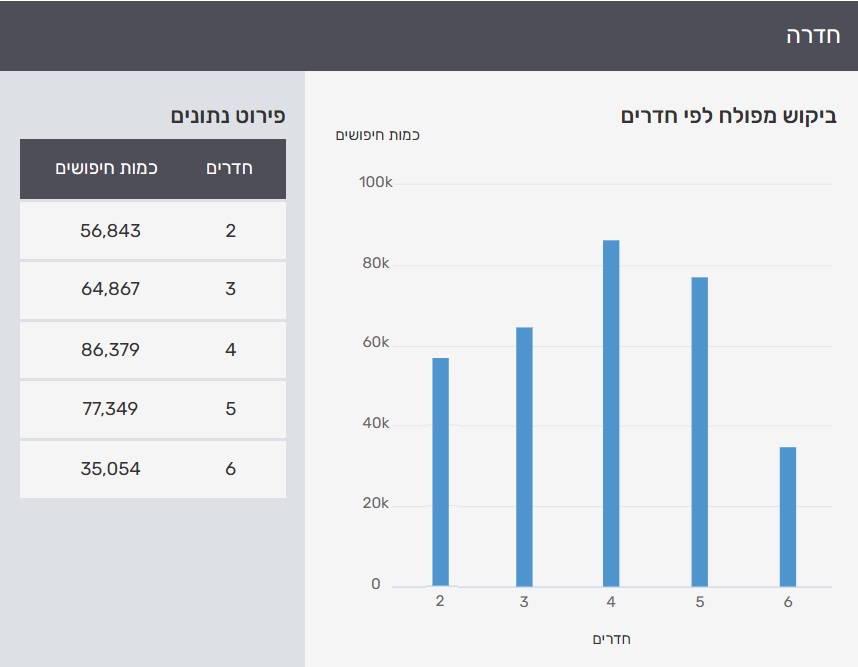Click the blue bar for 5 rooms
Viewport: 858px width, 667px height.
click(699, 431)
